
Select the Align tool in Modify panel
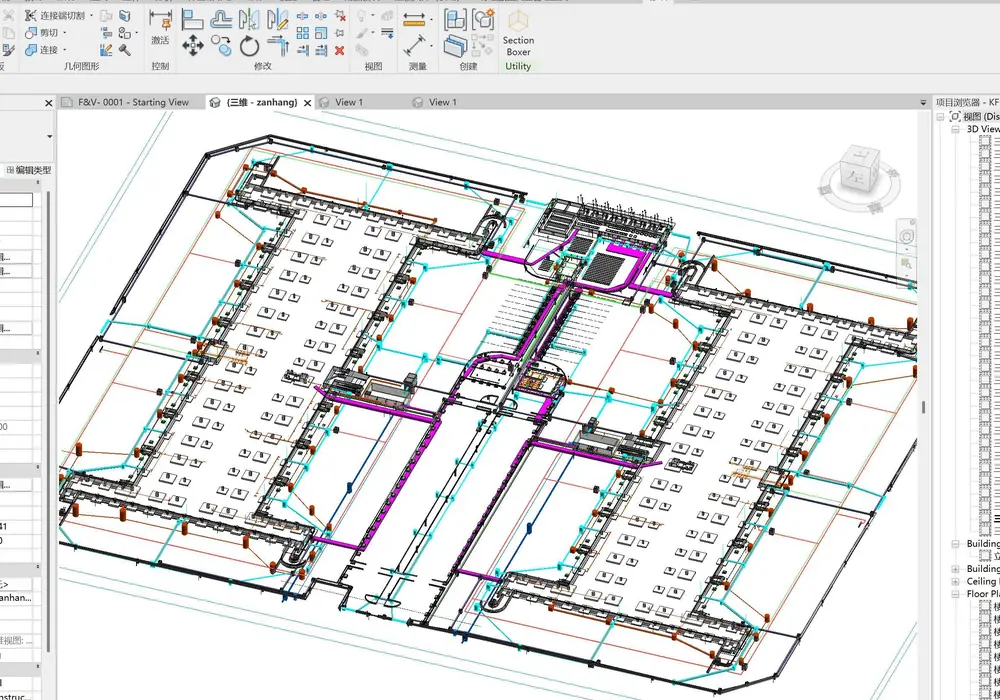(x=192, y=19)
